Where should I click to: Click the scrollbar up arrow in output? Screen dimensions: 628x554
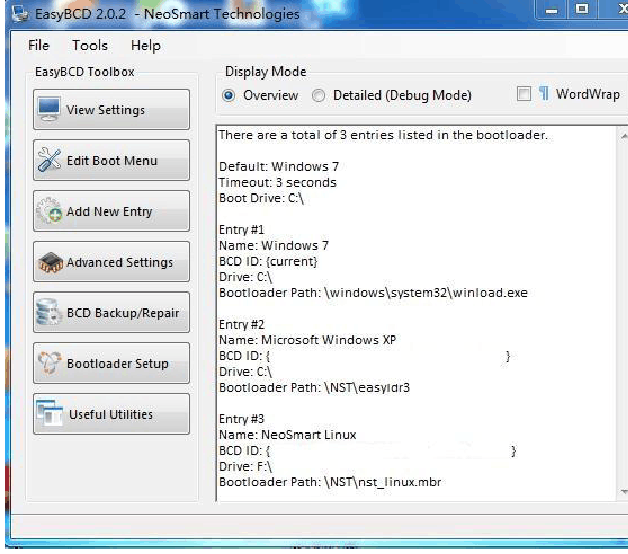pyautogui.click(x=623, y=137)
